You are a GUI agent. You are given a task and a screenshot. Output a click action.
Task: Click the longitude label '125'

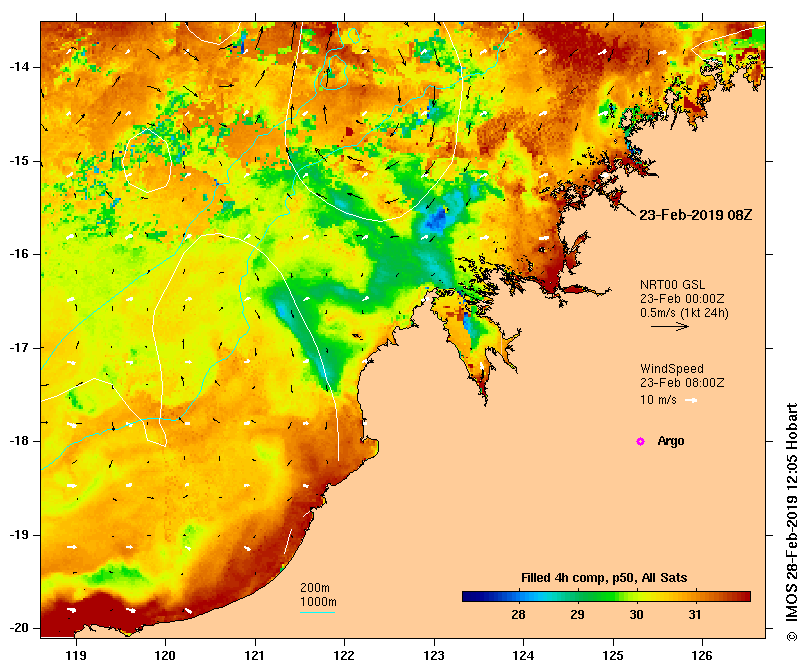(613, 656)
